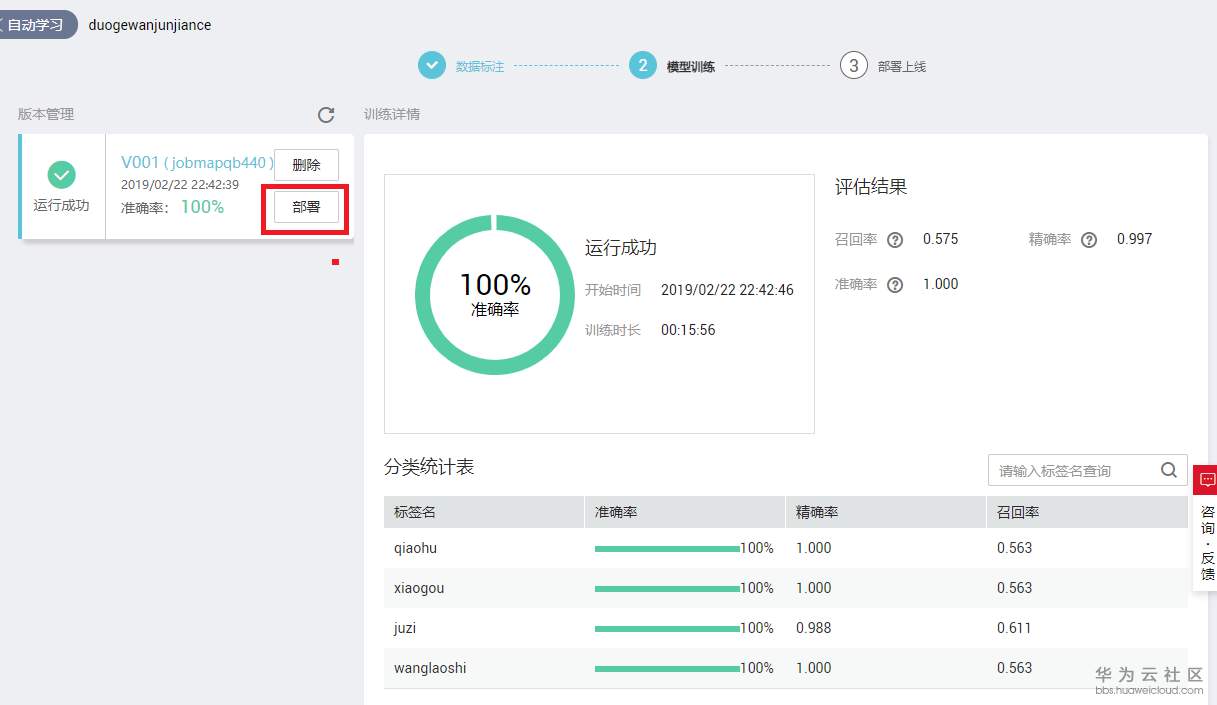Click juzi recall value 0.611
Image resolution: width=1217 pixels, height=705 pixels.
point(1014,628)
